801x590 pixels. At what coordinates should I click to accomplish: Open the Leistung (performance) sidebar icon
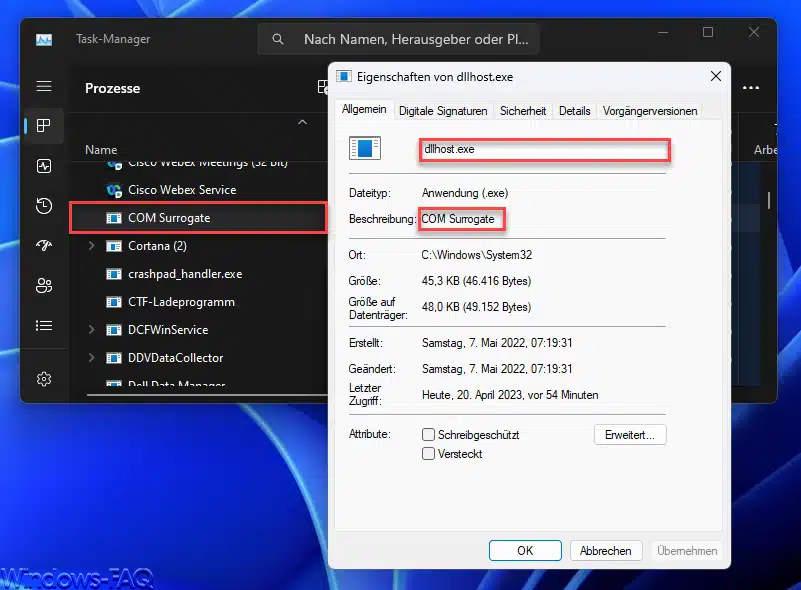pyautogui.click(x=44, y=166)
